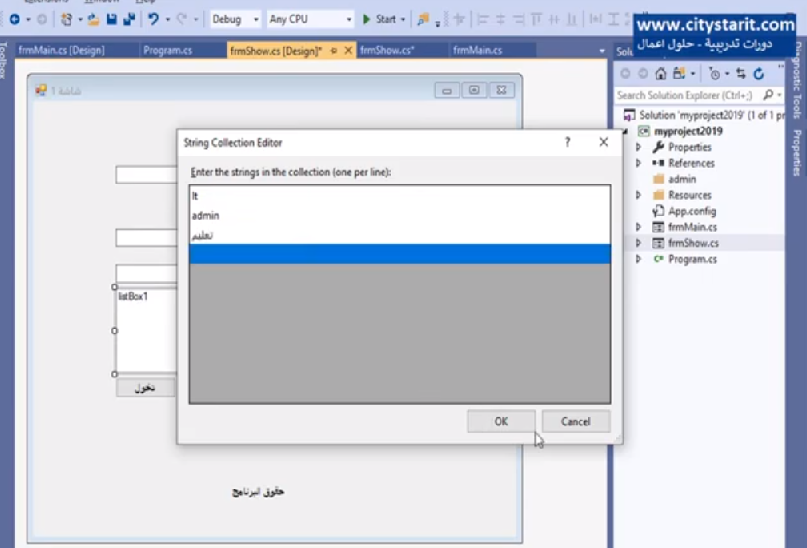Click the Make Same Height layout icon
807x548 pixels.
613,20
